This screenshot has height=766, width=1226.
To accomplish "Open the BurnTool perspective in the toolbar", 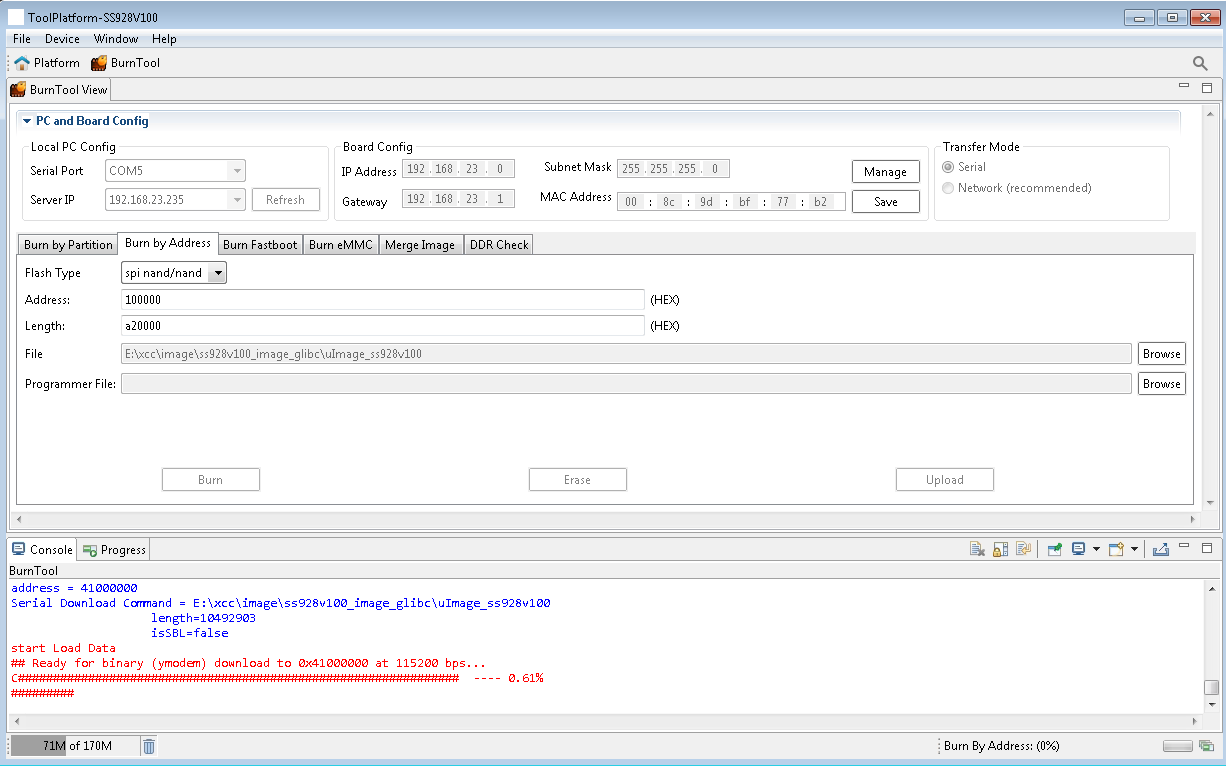I will [125, 63].
